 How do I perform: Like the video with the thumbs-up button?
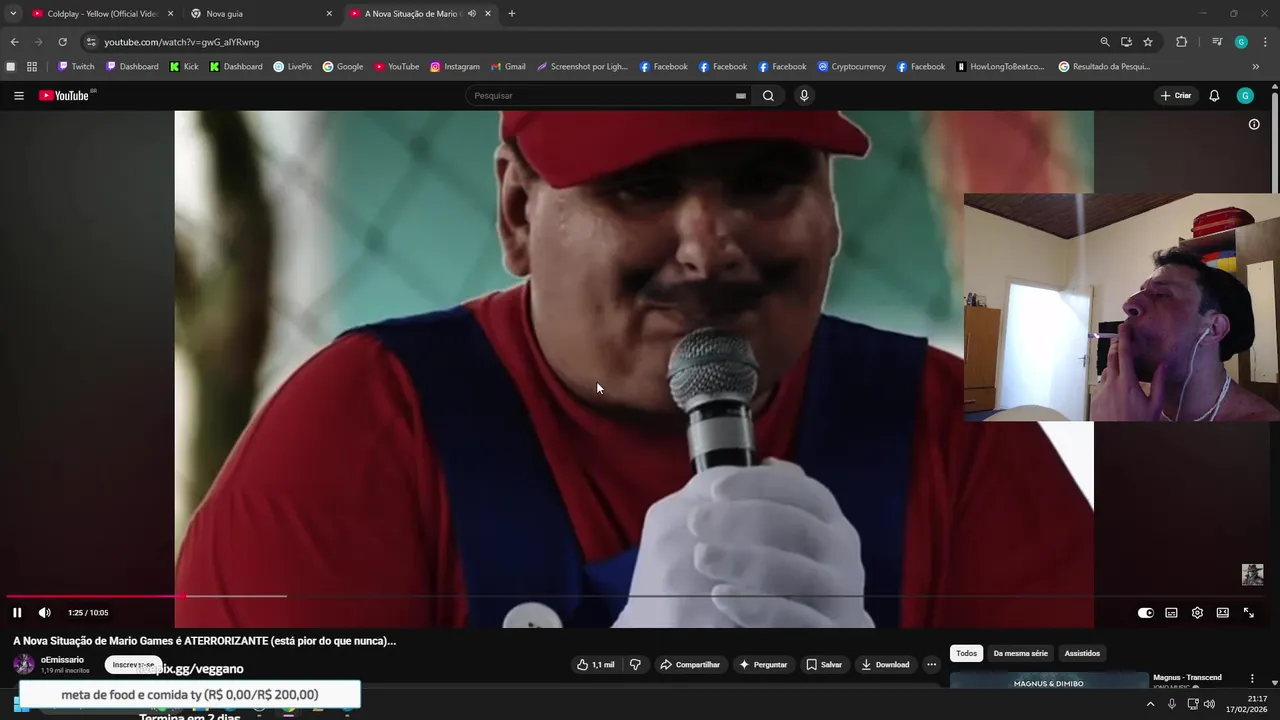tap(596, 665)
